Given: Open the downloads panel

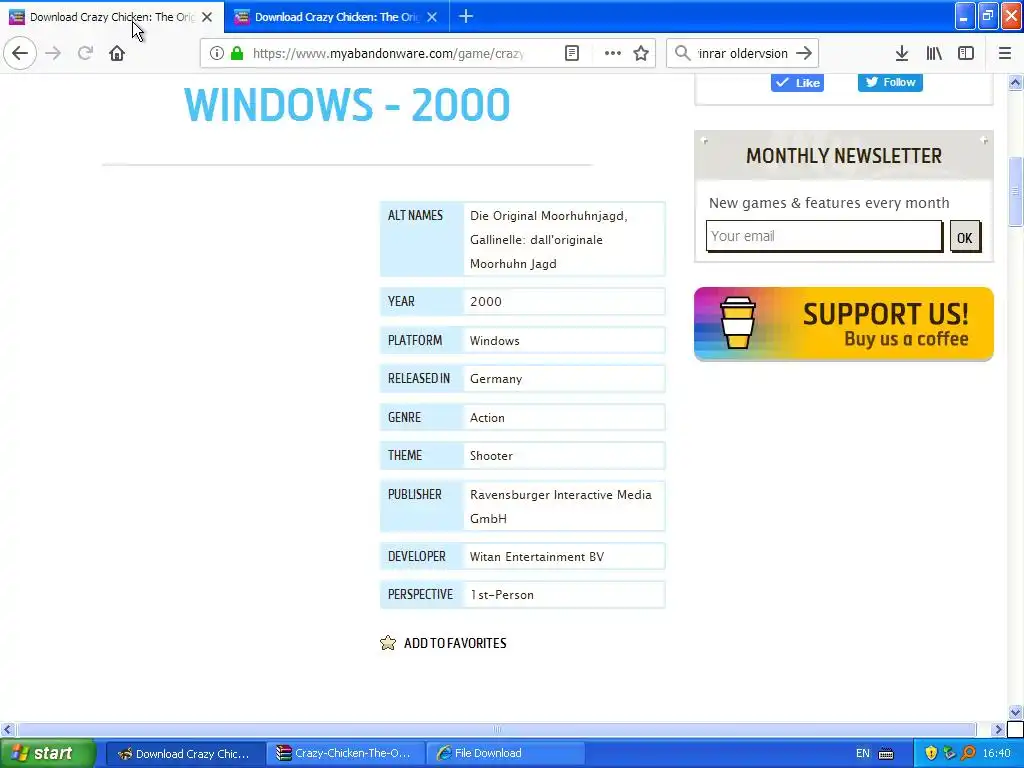Looking at the screenshot, I should coord(902,53).
